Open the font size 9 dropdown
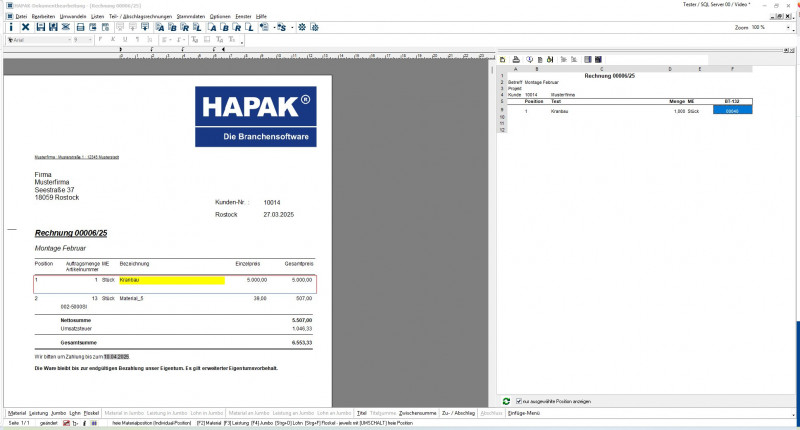 (x=90, y=40)
